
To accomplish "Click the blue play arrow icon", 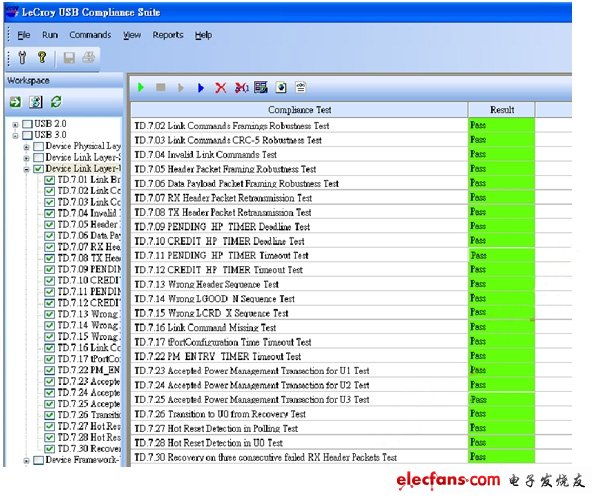I will [201, 88].
